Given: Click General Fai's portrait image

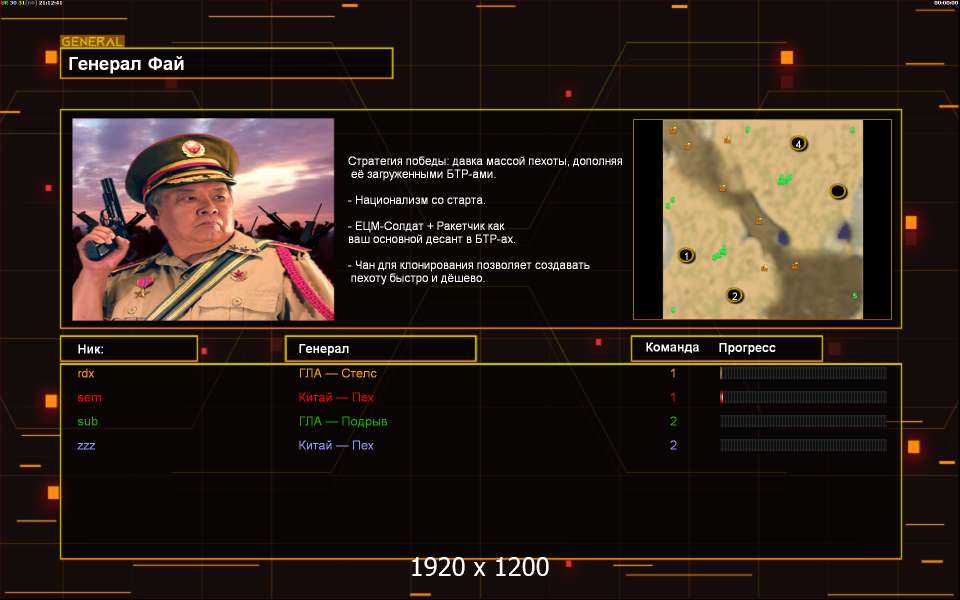Looking at the screenshot, I should [203, 219].
